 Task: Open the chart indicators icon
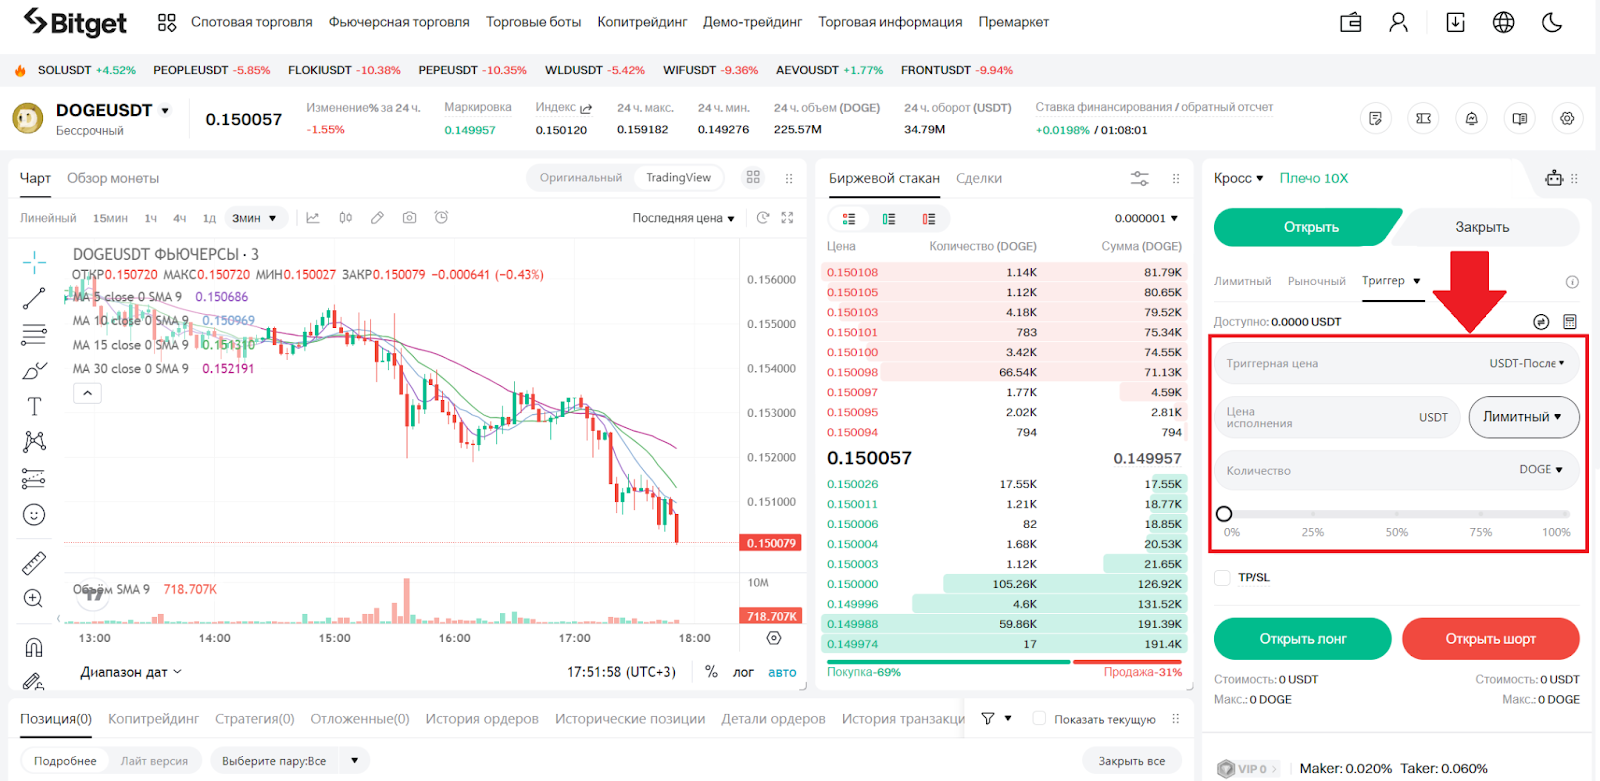313,218
